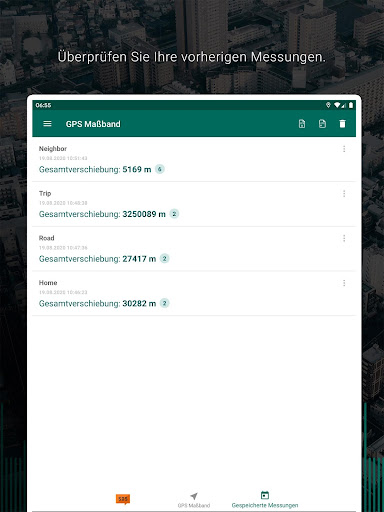Open the SOS tab
Image resolution: width=384 pixels, height=512 pixels.
(x=123, y=499)
